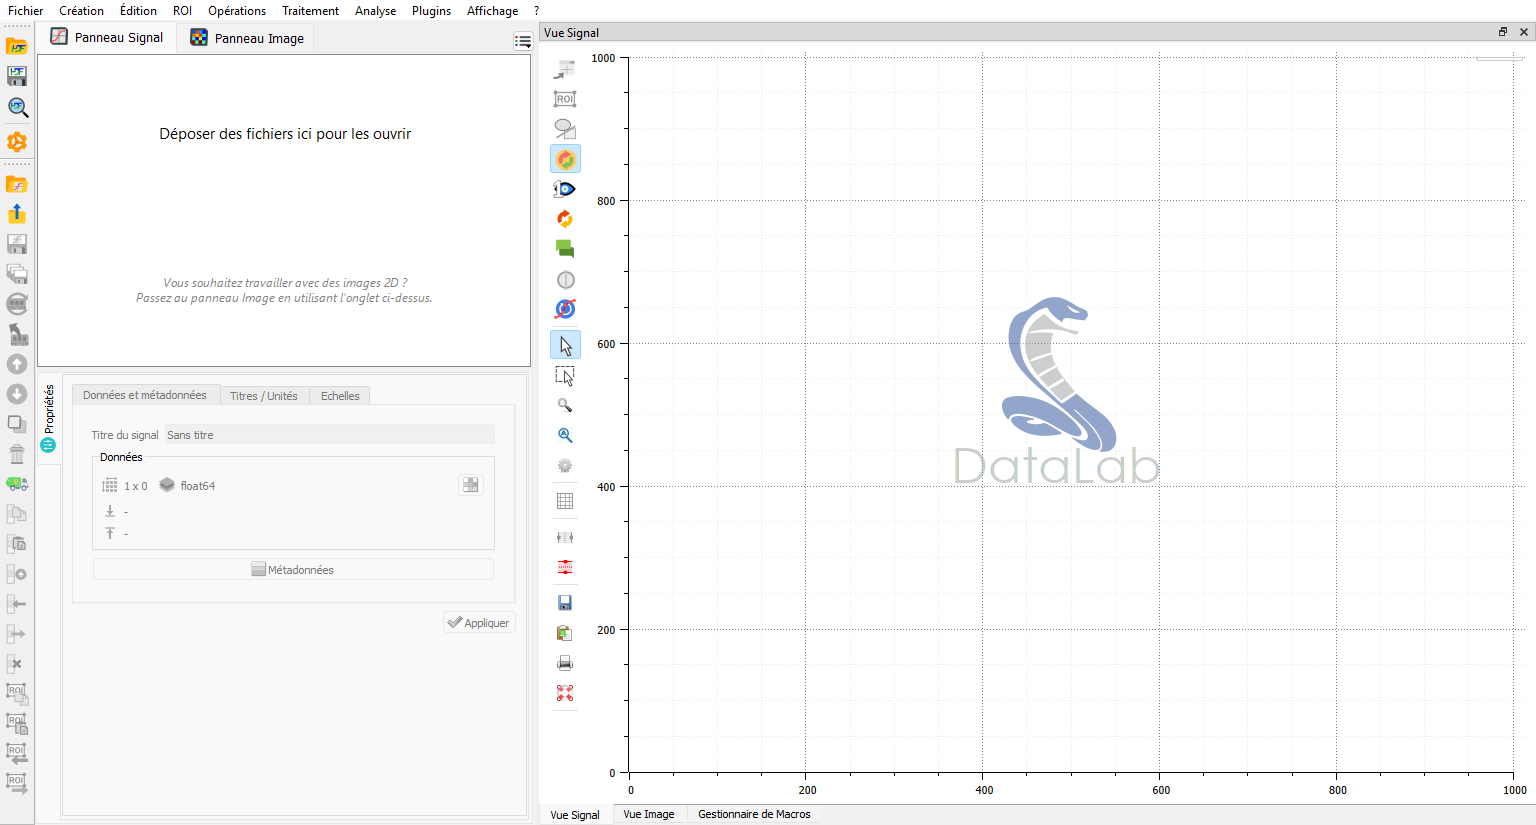Switch to the Panneau Image tab
The width and height of the screenshot is (1536, 825).
pos(247,38)
